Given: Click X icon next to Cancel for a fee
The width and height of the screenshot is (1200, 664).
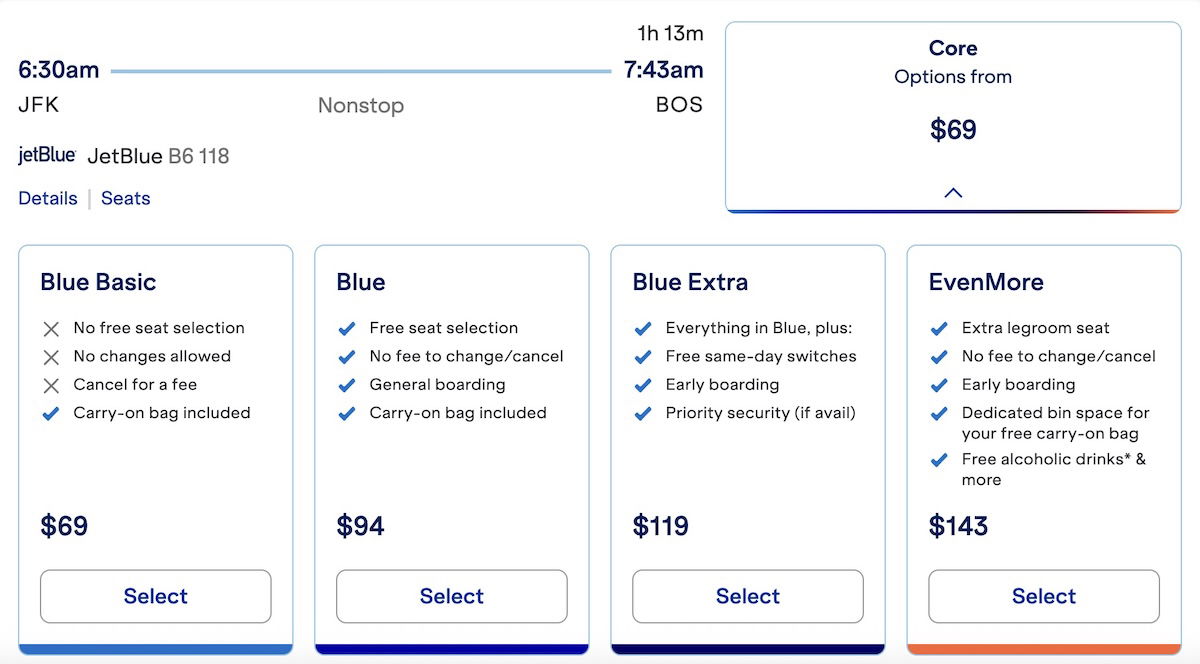Looking at the screenshot, I should pyautogui.click(x=51, y=385).
